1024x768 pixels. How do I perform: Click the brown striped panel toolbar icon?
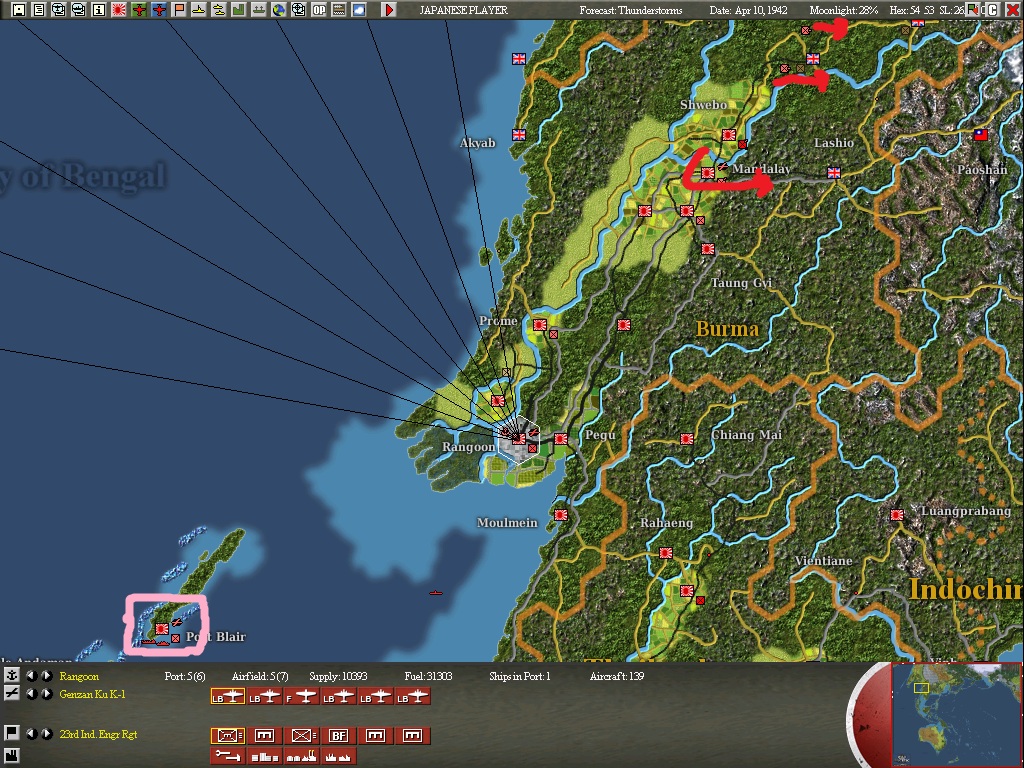pyautogui.click(x=339, y=10)
